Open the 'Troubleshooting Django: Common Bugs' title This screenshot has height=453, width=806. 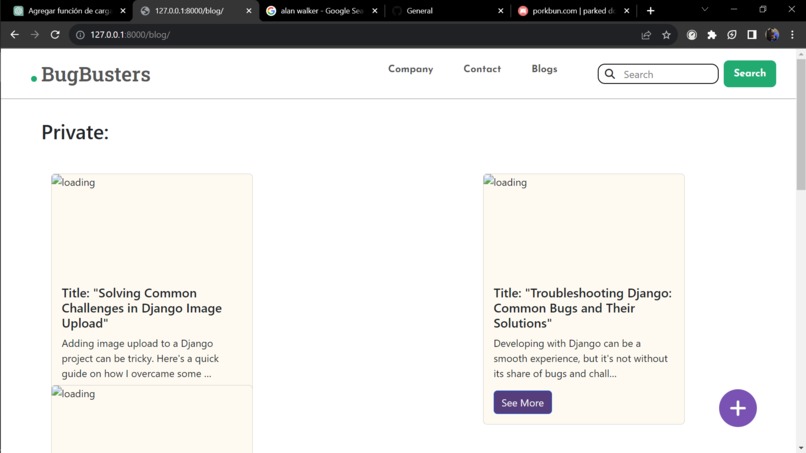(582, 308)
